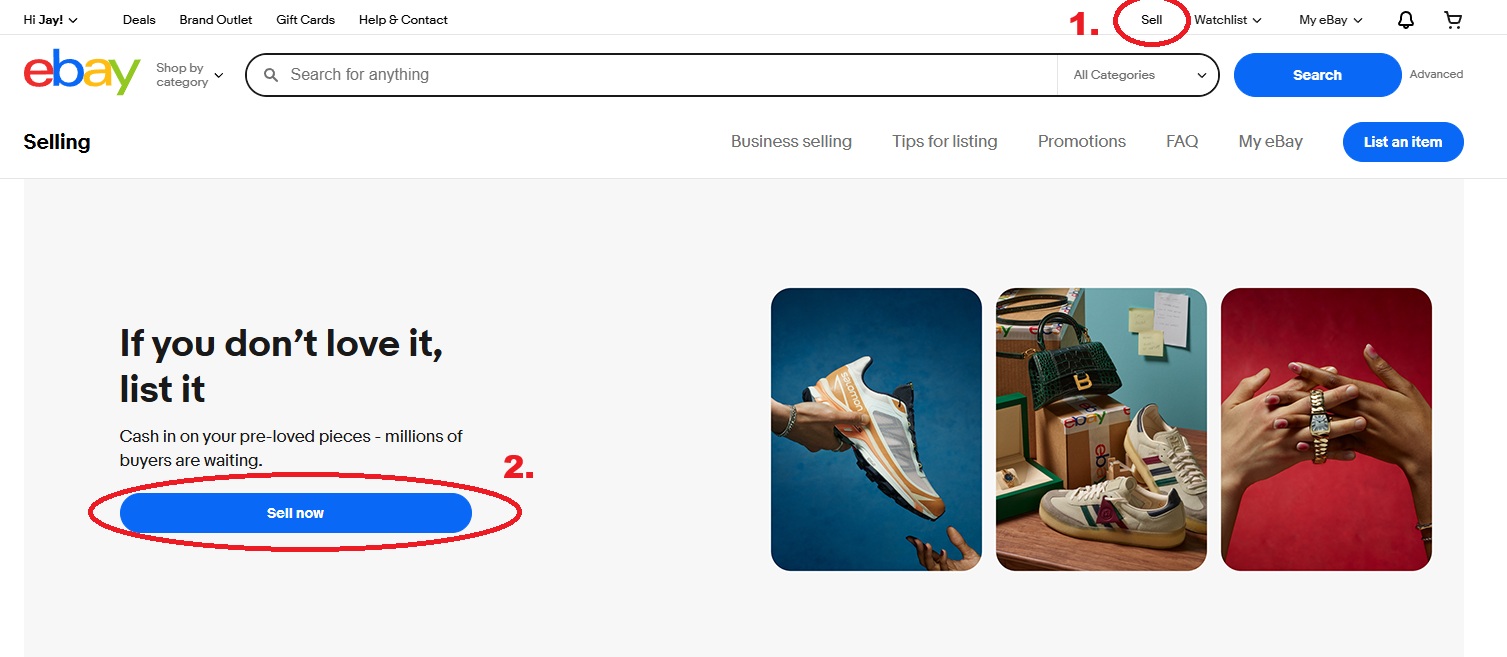
Task: Open the shopping cart icon
Action: pos(1453,20)
